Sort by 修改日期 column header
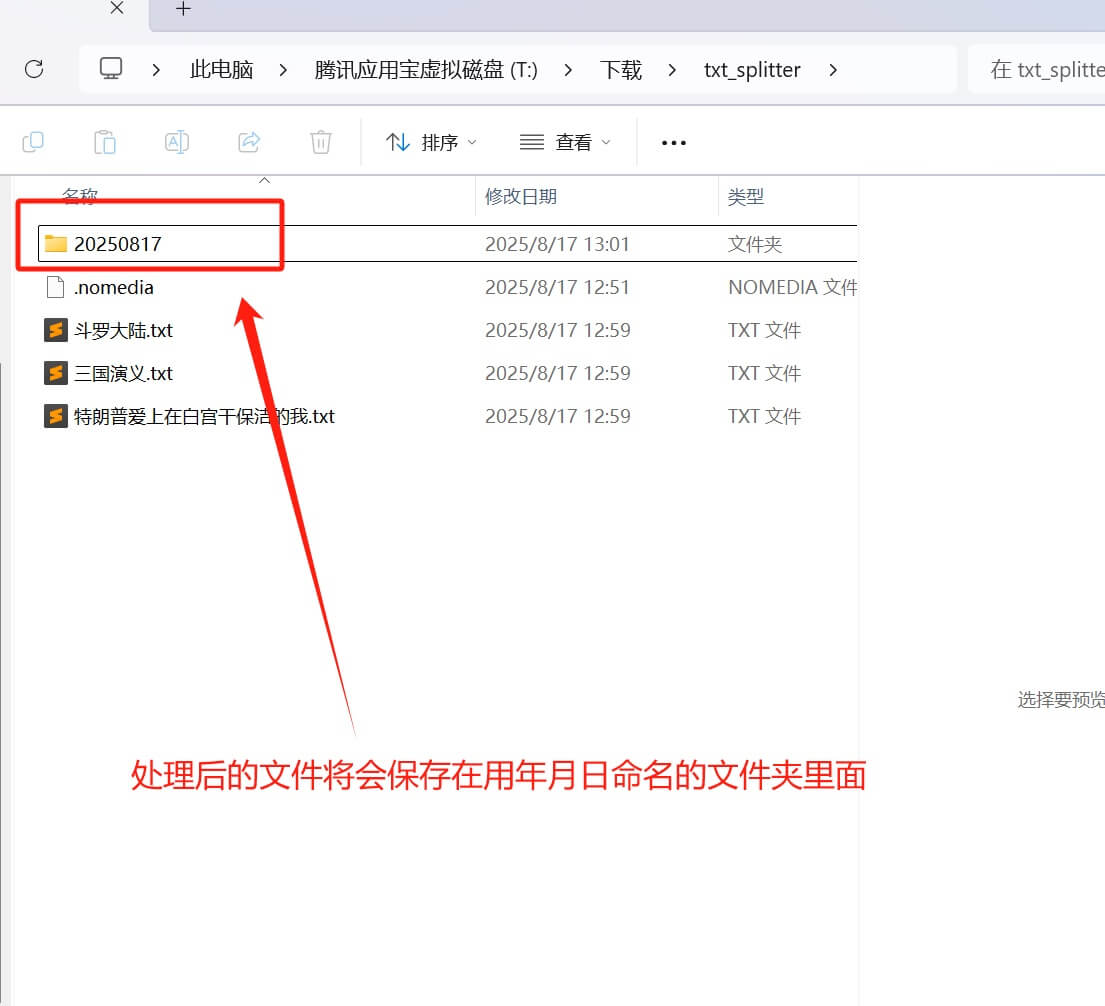This screenshot has height=1006, width=1105. [x=521, y=197]
